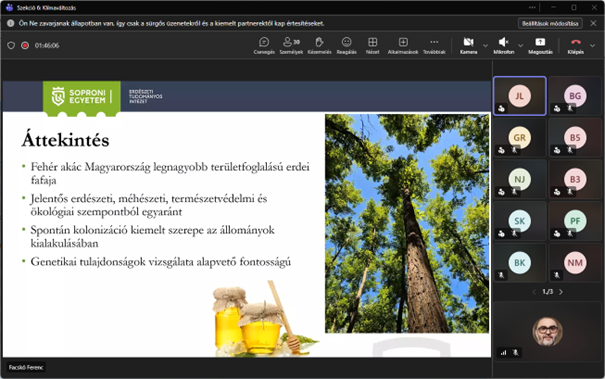
Task: Raise hand with Kézemelés button
Action: coord(319,45)
